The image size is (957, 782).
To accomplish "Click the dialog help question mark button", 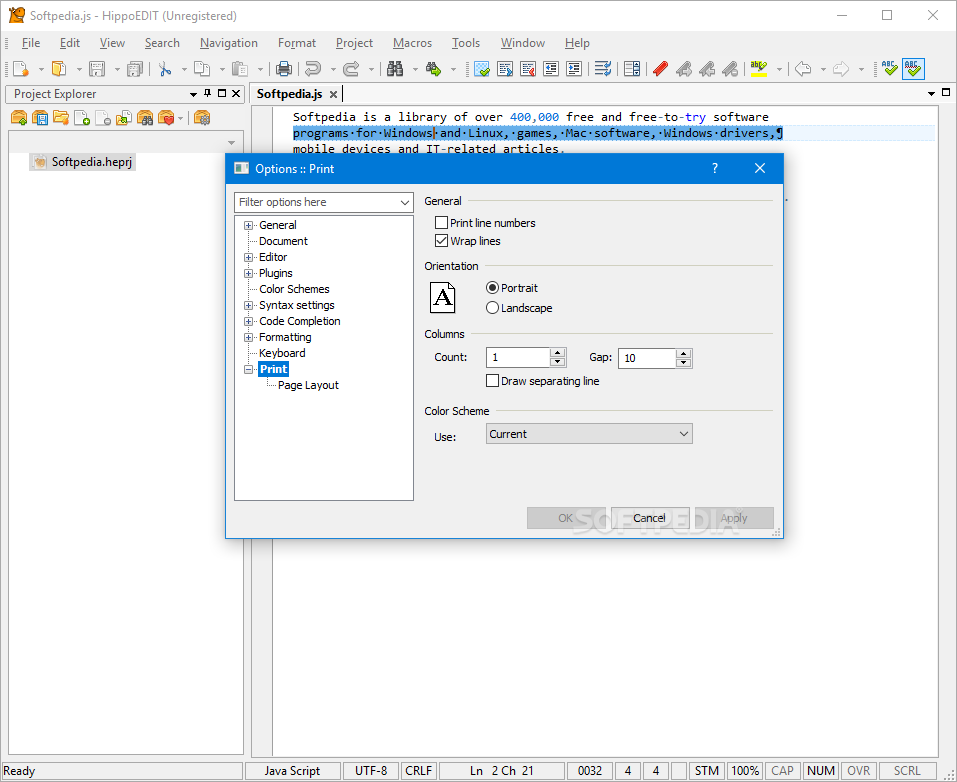I will tap(715, 168).
